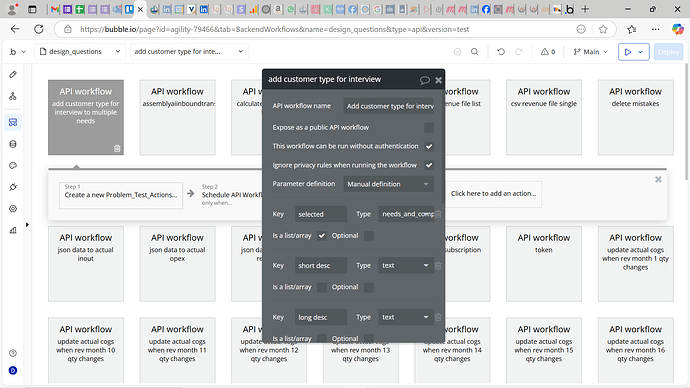Open the Settings gear in sidebar
Screen dimensions: 690x388
[13, 209]
